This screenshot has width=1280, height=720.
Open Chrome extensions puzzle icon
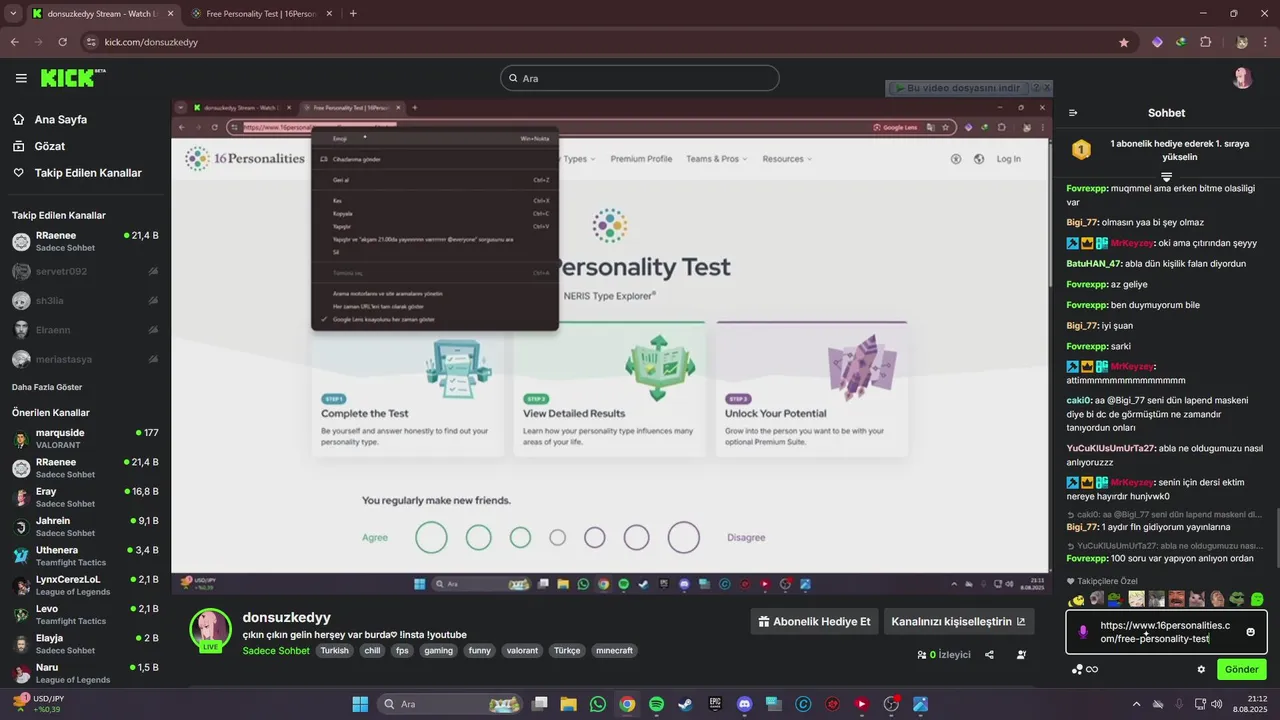1205,42
